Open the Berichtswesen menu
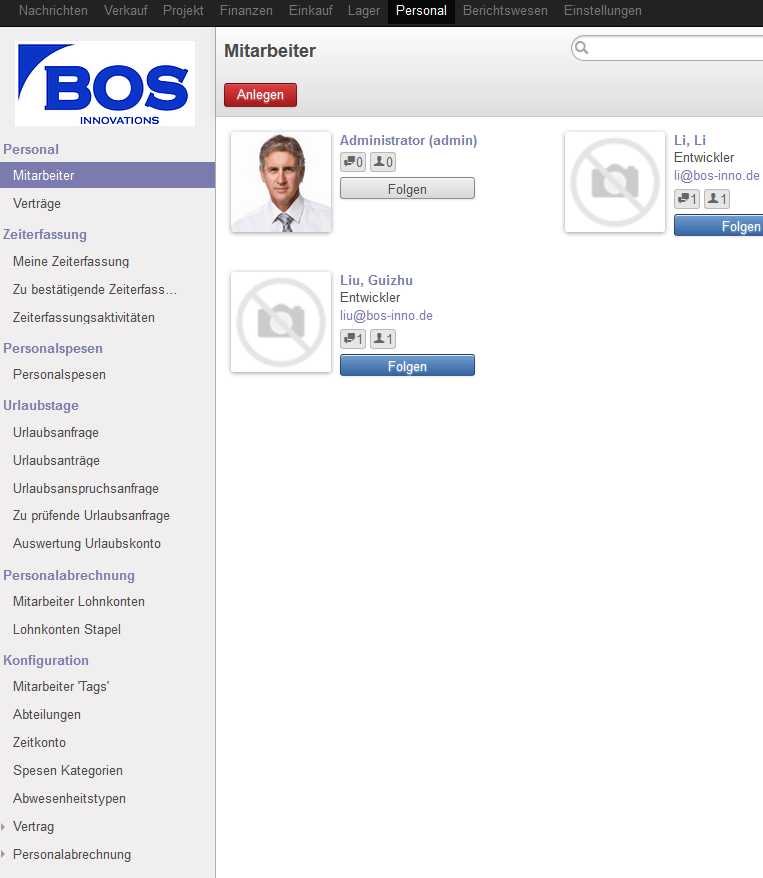763x878 pixels. click(505, 11)
